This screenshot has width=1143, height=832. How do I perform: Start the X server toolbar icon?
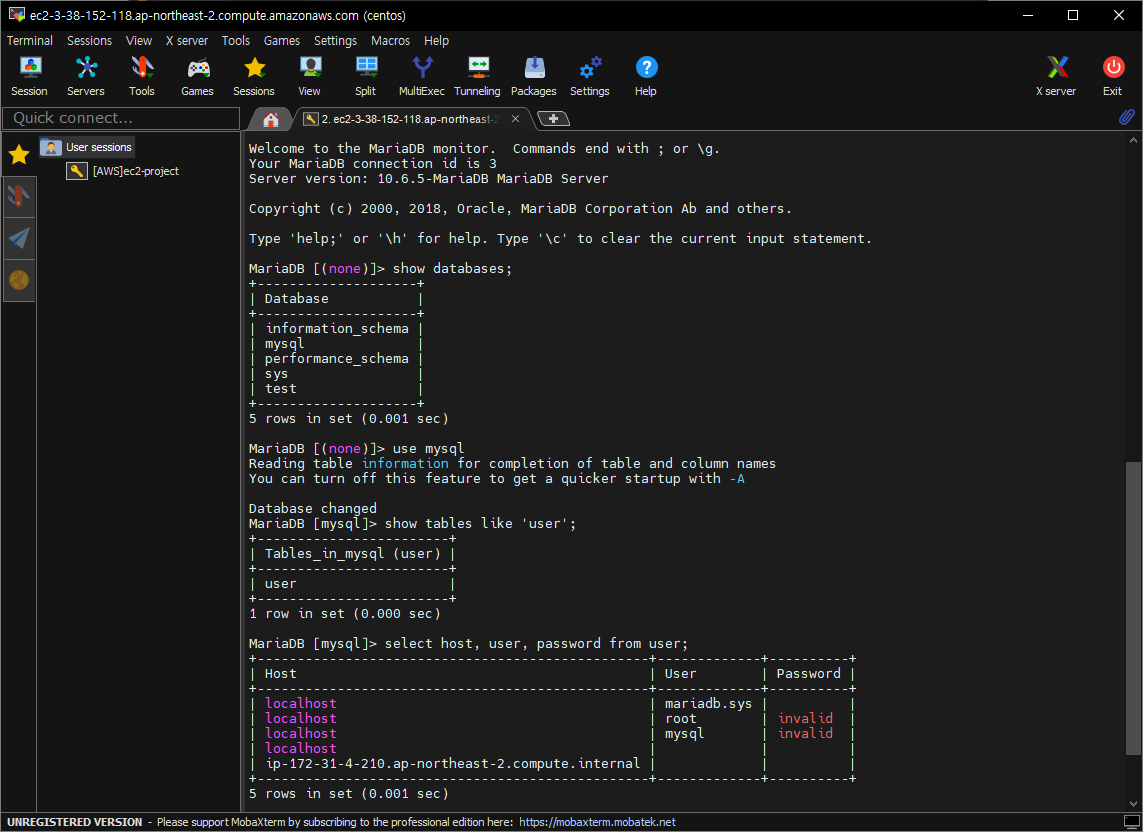(1056, 76)
